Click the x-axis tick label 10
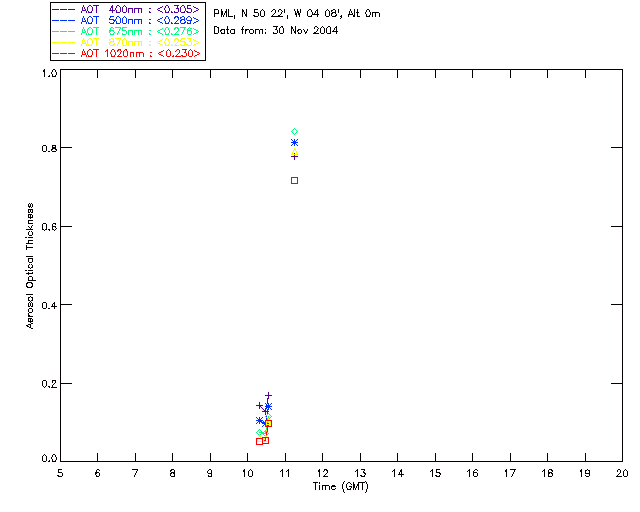This screenshot has height=512, width=640. (247, 473)
